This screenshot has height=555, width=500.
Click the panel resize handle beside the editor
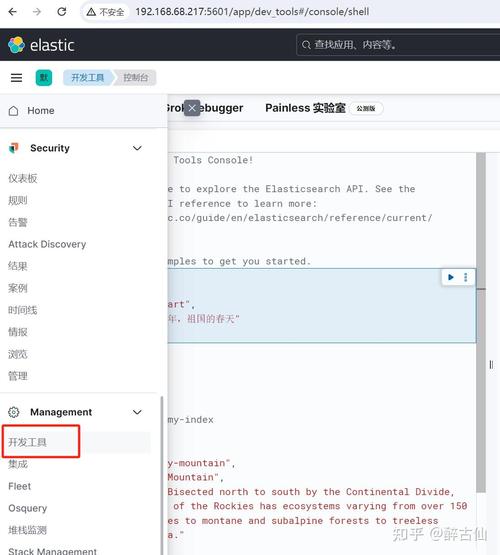pyautogui.click(x=491, y=365)
